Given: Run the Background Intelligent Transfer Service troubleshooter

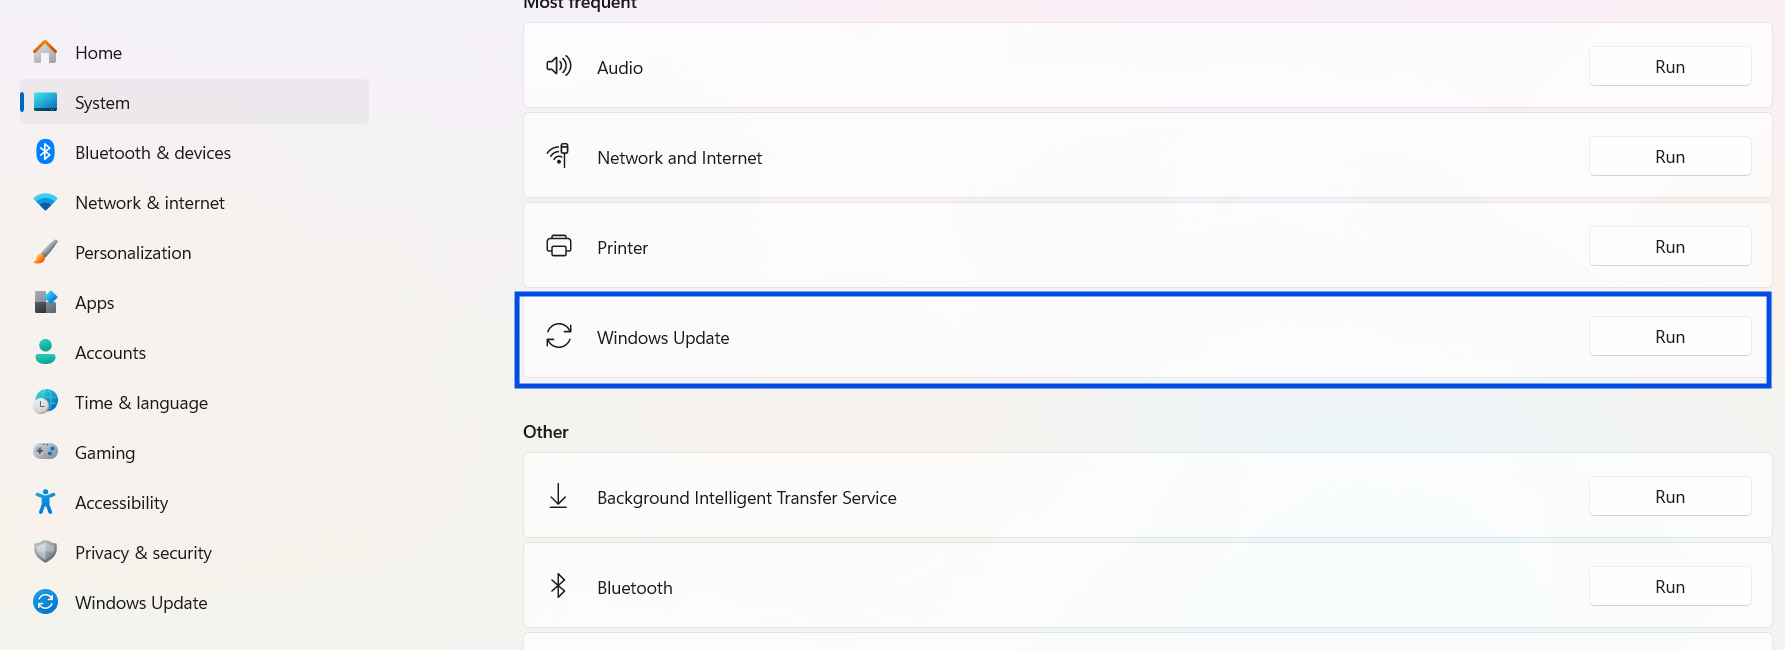Looking at the screenshot, I should [x=1669, y=497].
